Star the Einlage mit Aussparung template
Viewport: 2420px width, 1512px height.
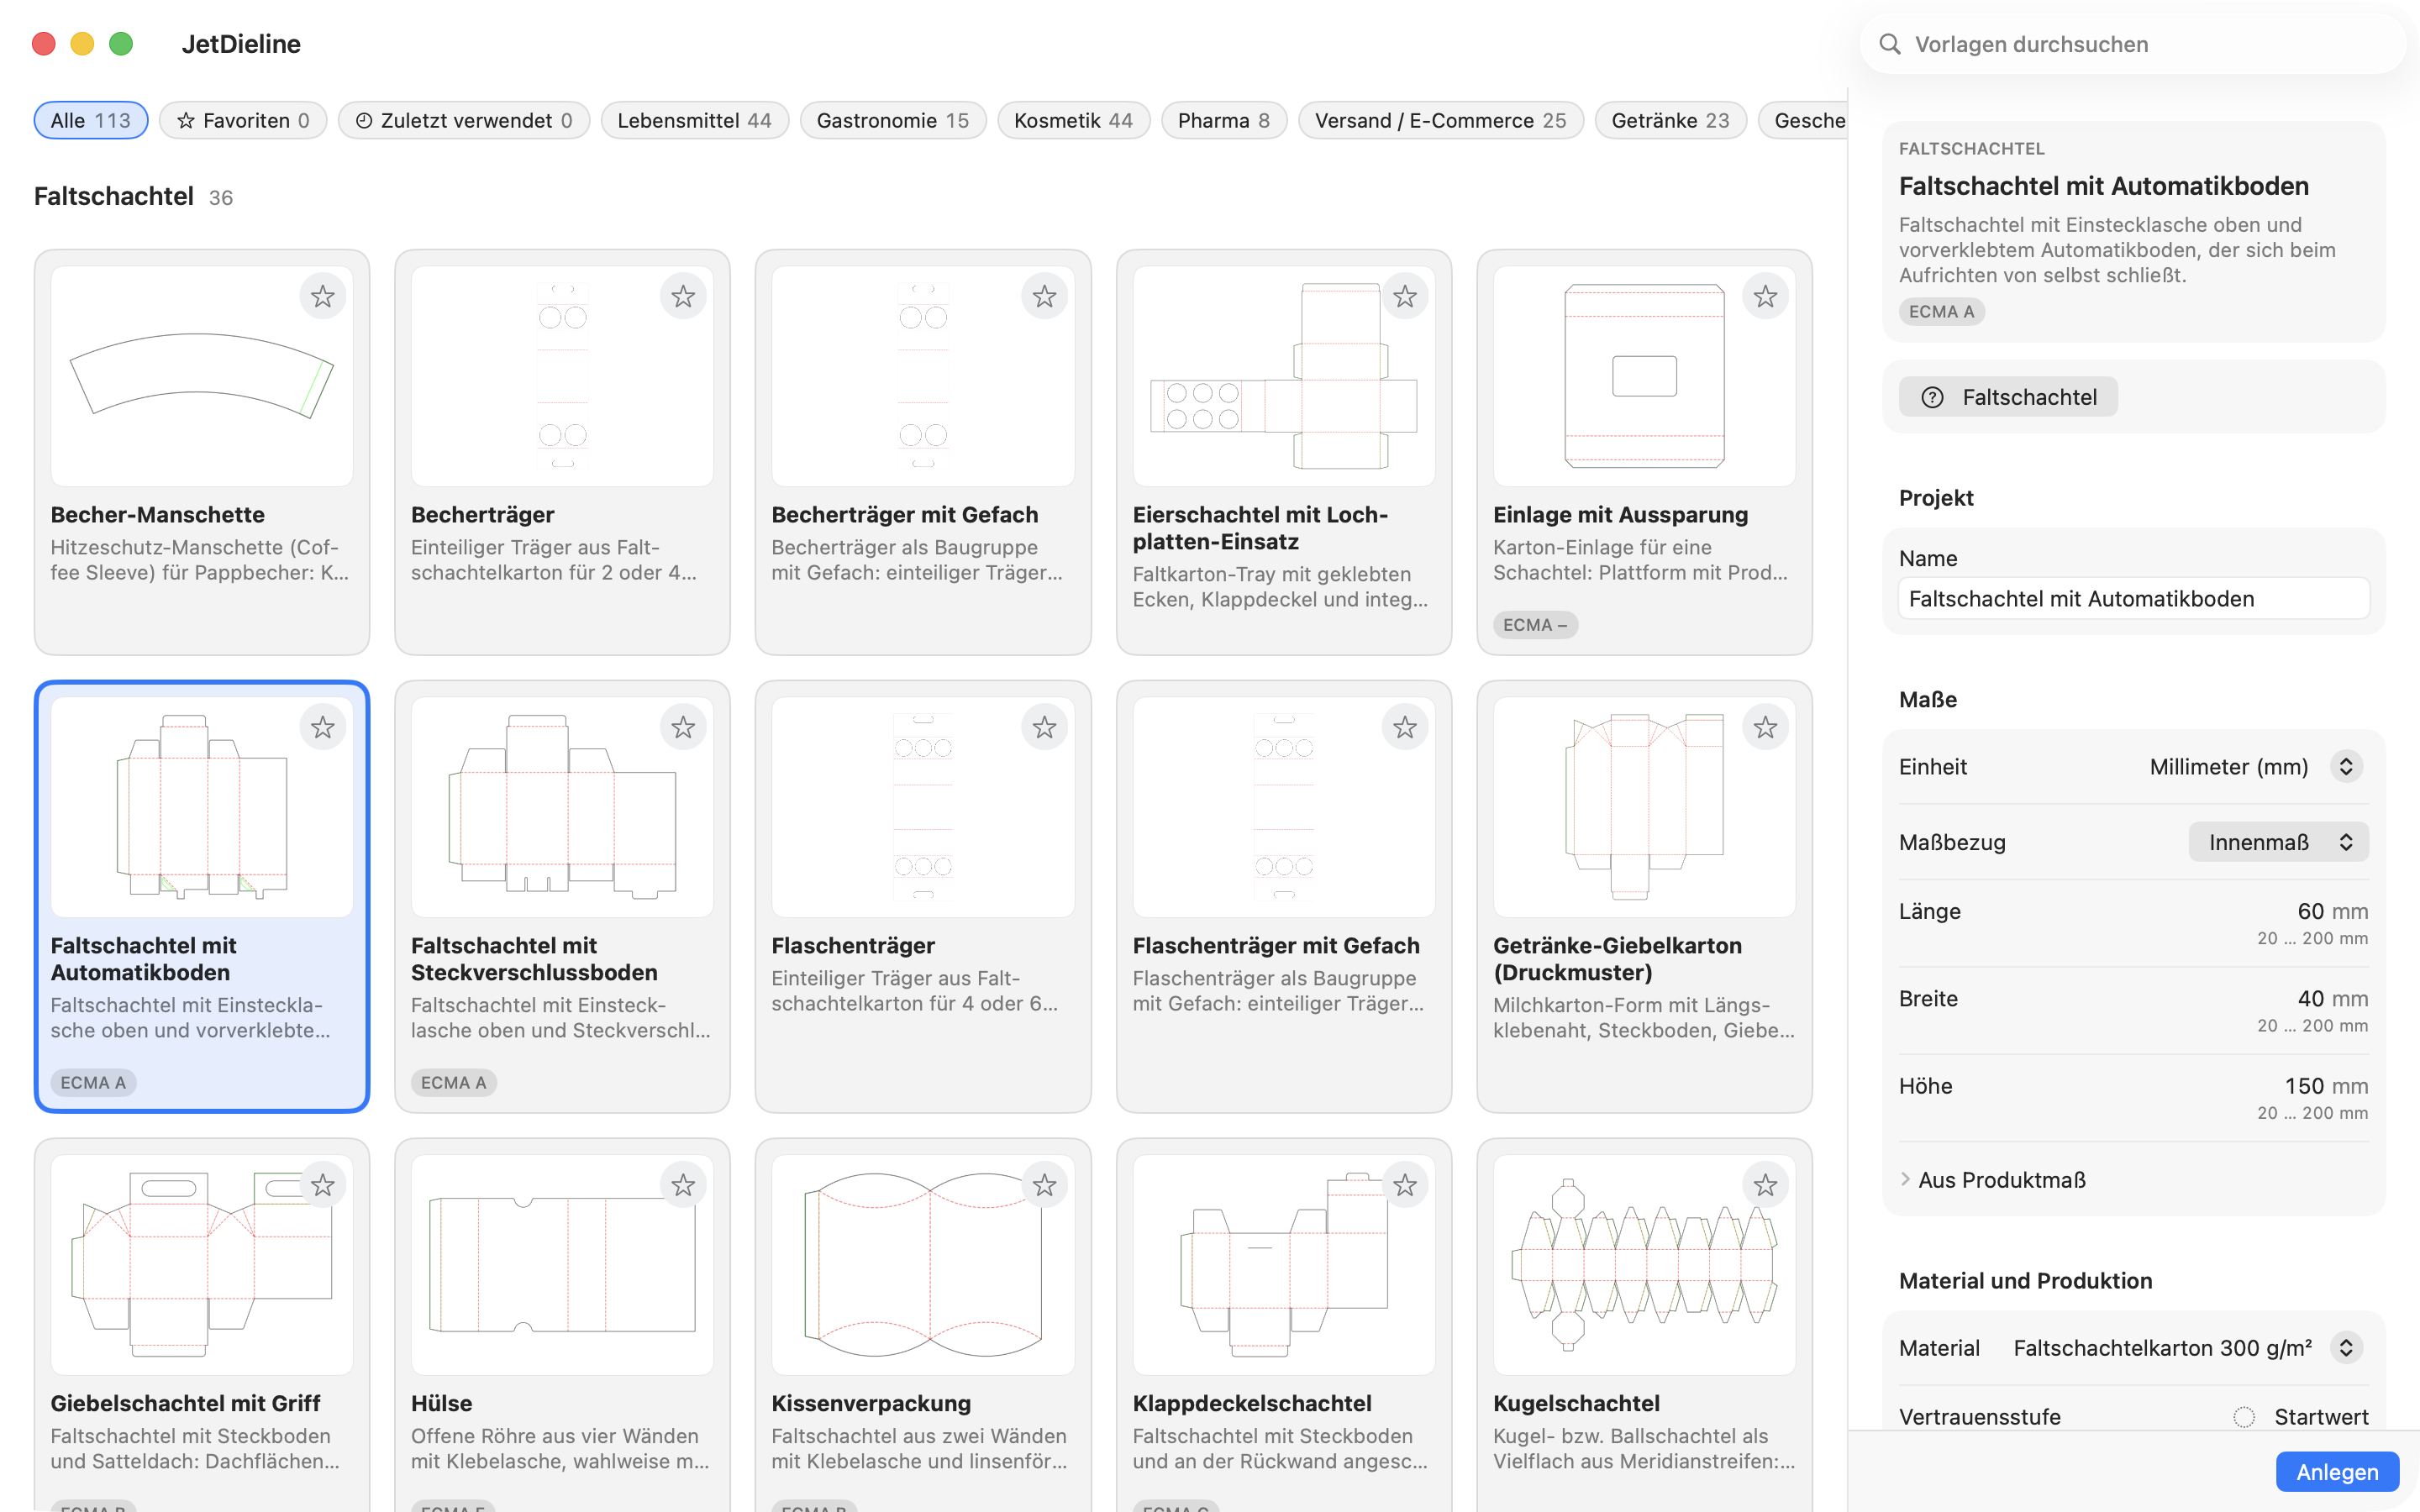click(x=1765, y=296)
